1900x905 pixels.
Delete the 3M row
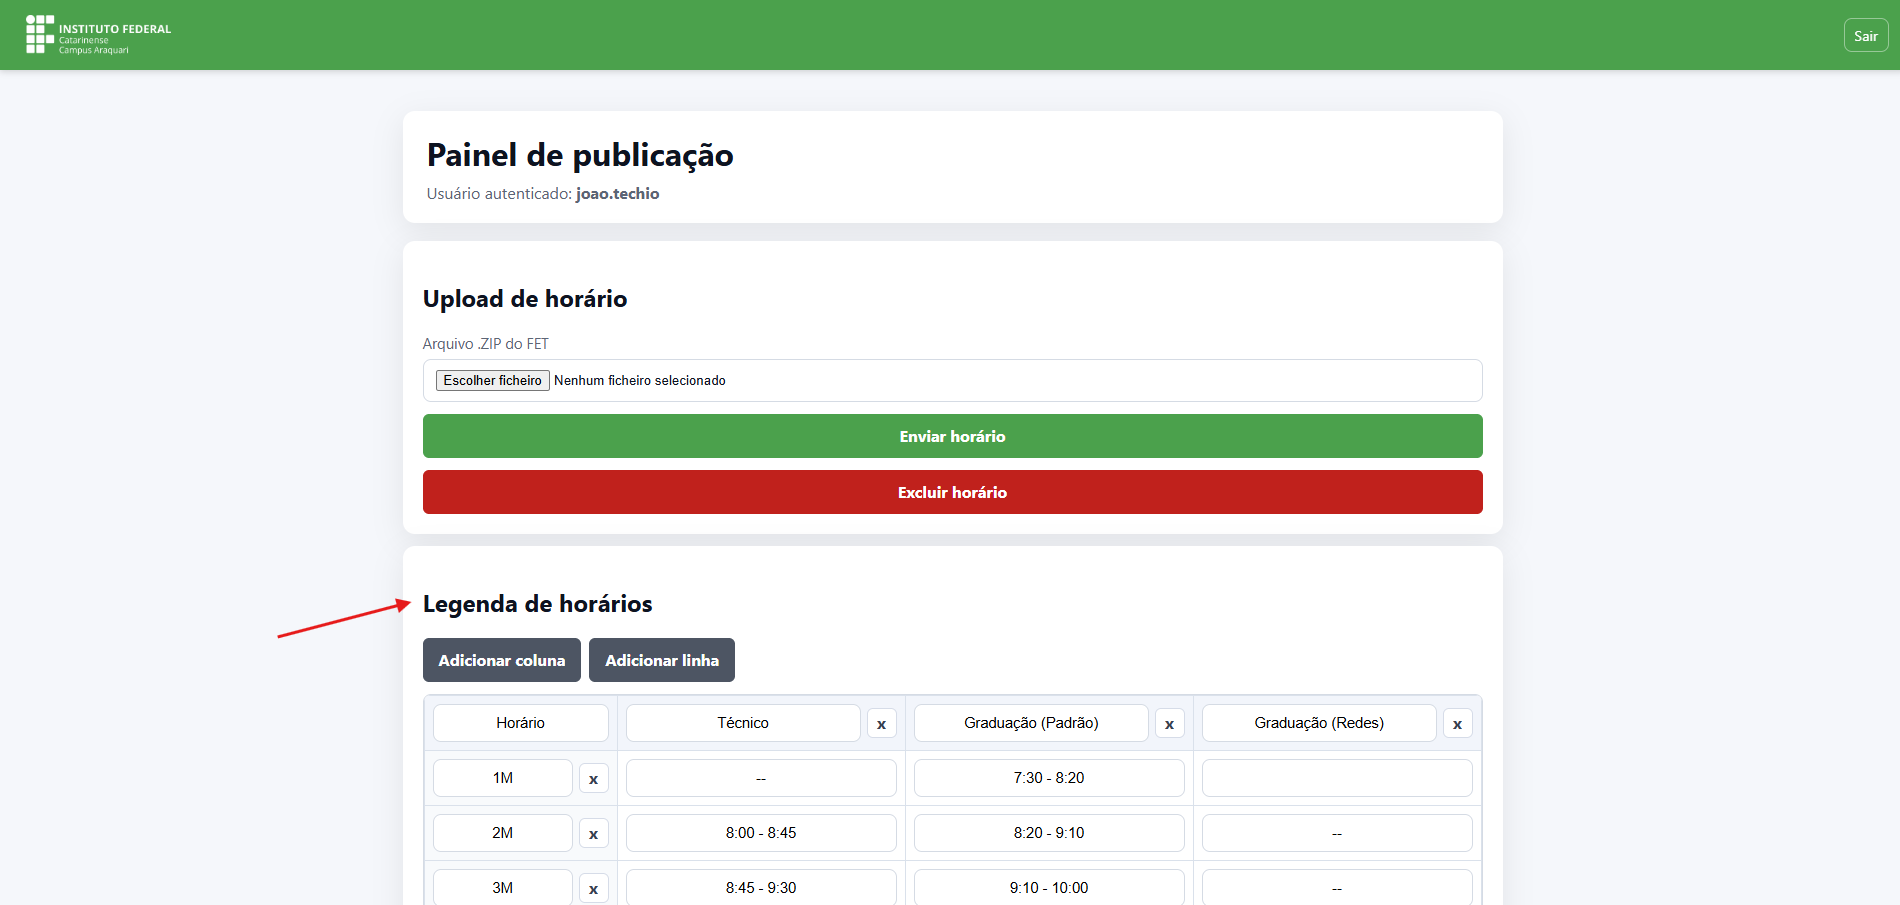[x=593, y=888]
